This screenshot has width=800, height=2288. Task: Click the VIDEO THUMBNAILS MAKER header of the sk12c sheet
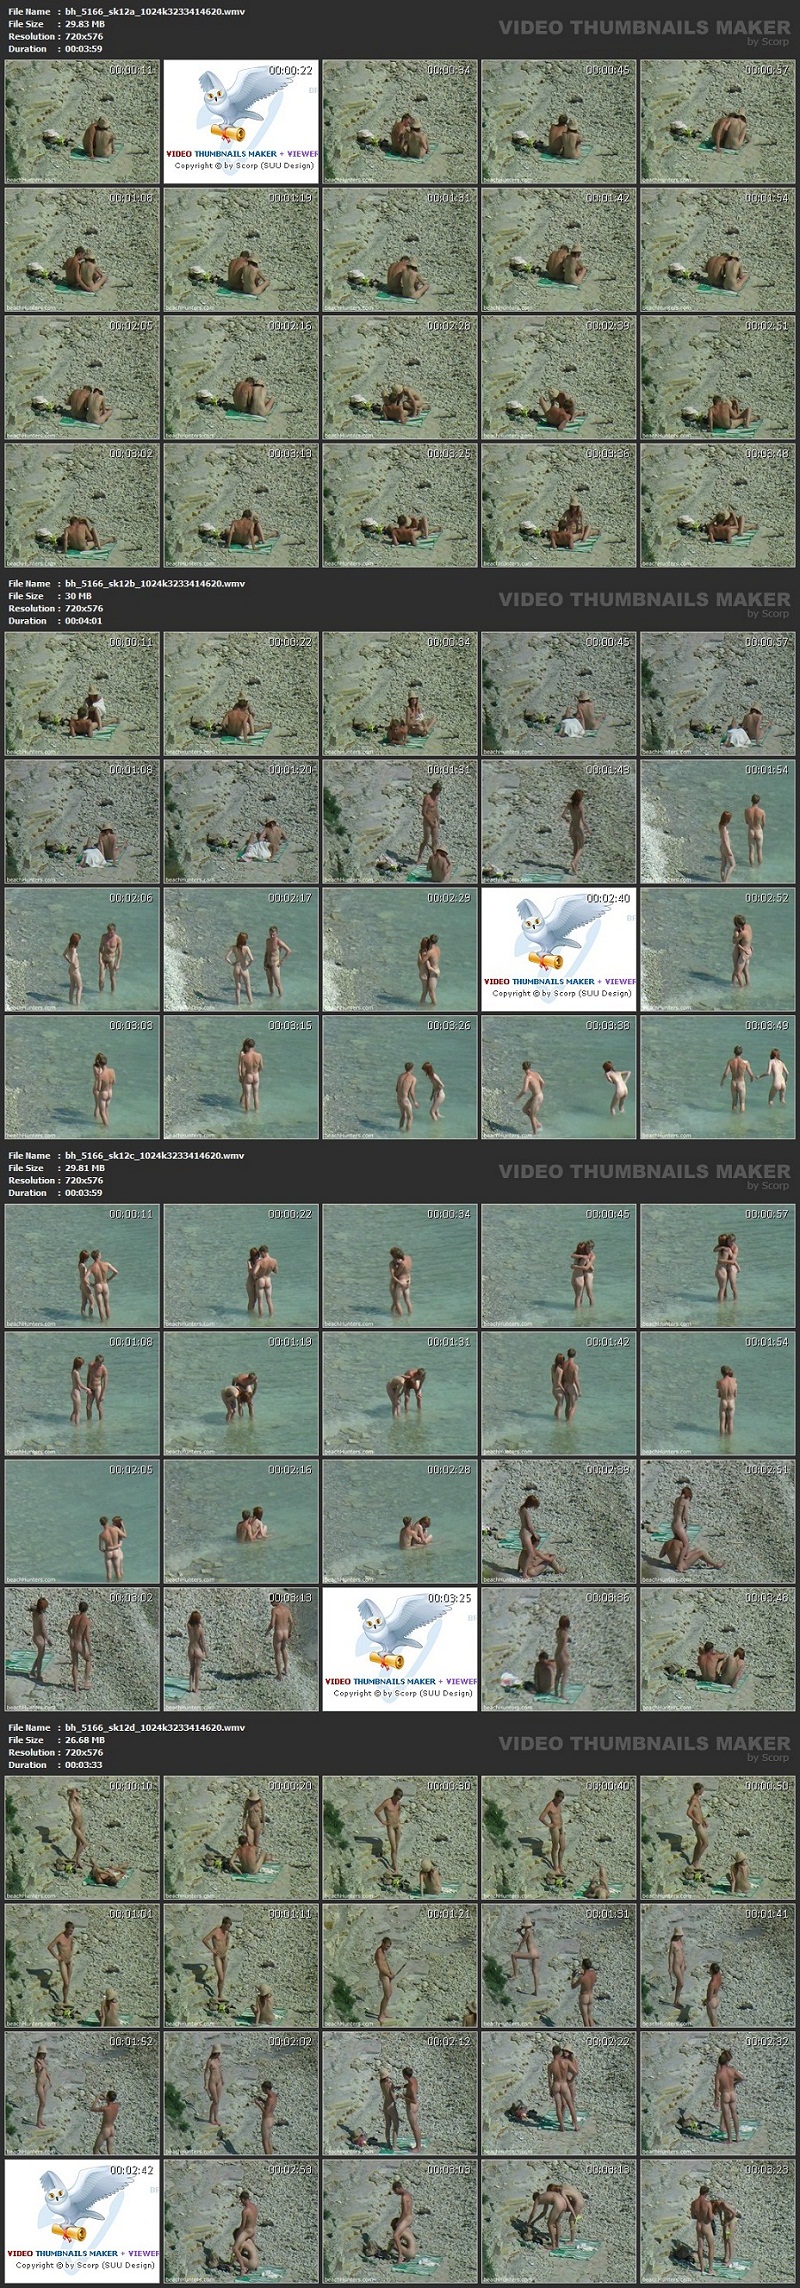tap(643, 1173)
